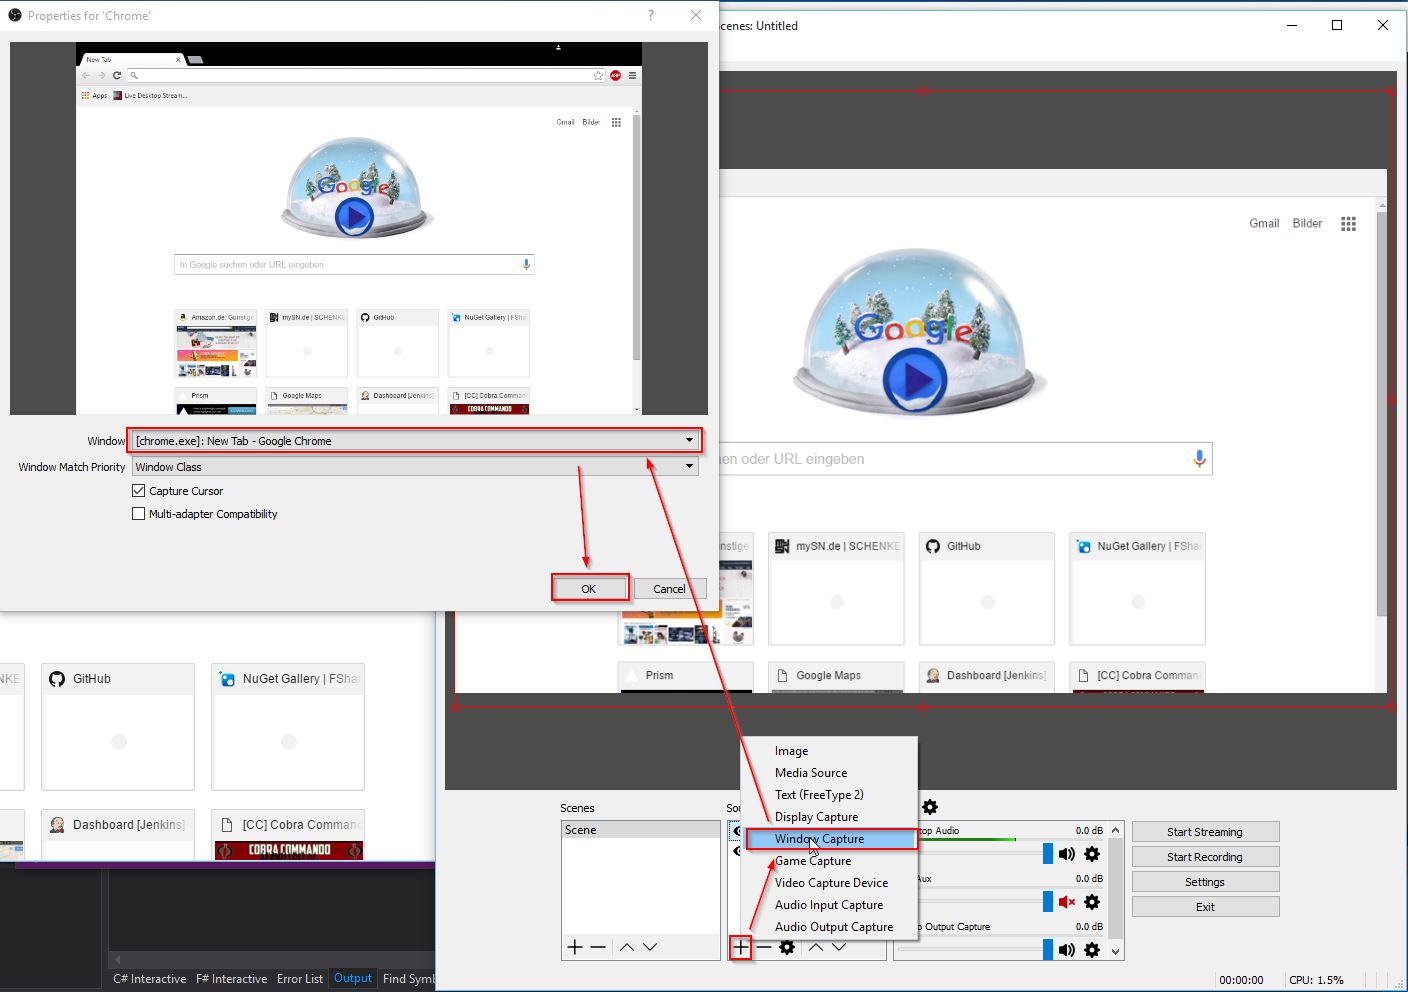
Task: Mute the Desktop Audio speaker
Action: point(1067,854)
